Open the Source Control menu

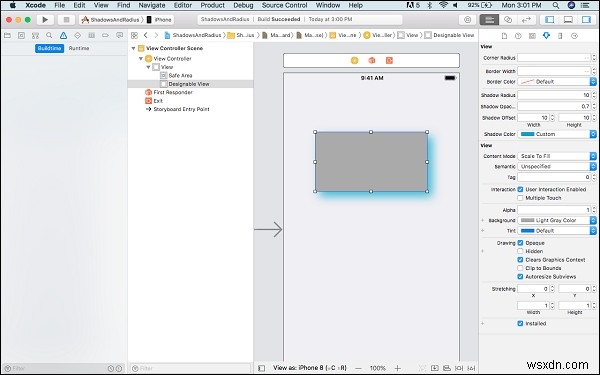pos(284,5)
